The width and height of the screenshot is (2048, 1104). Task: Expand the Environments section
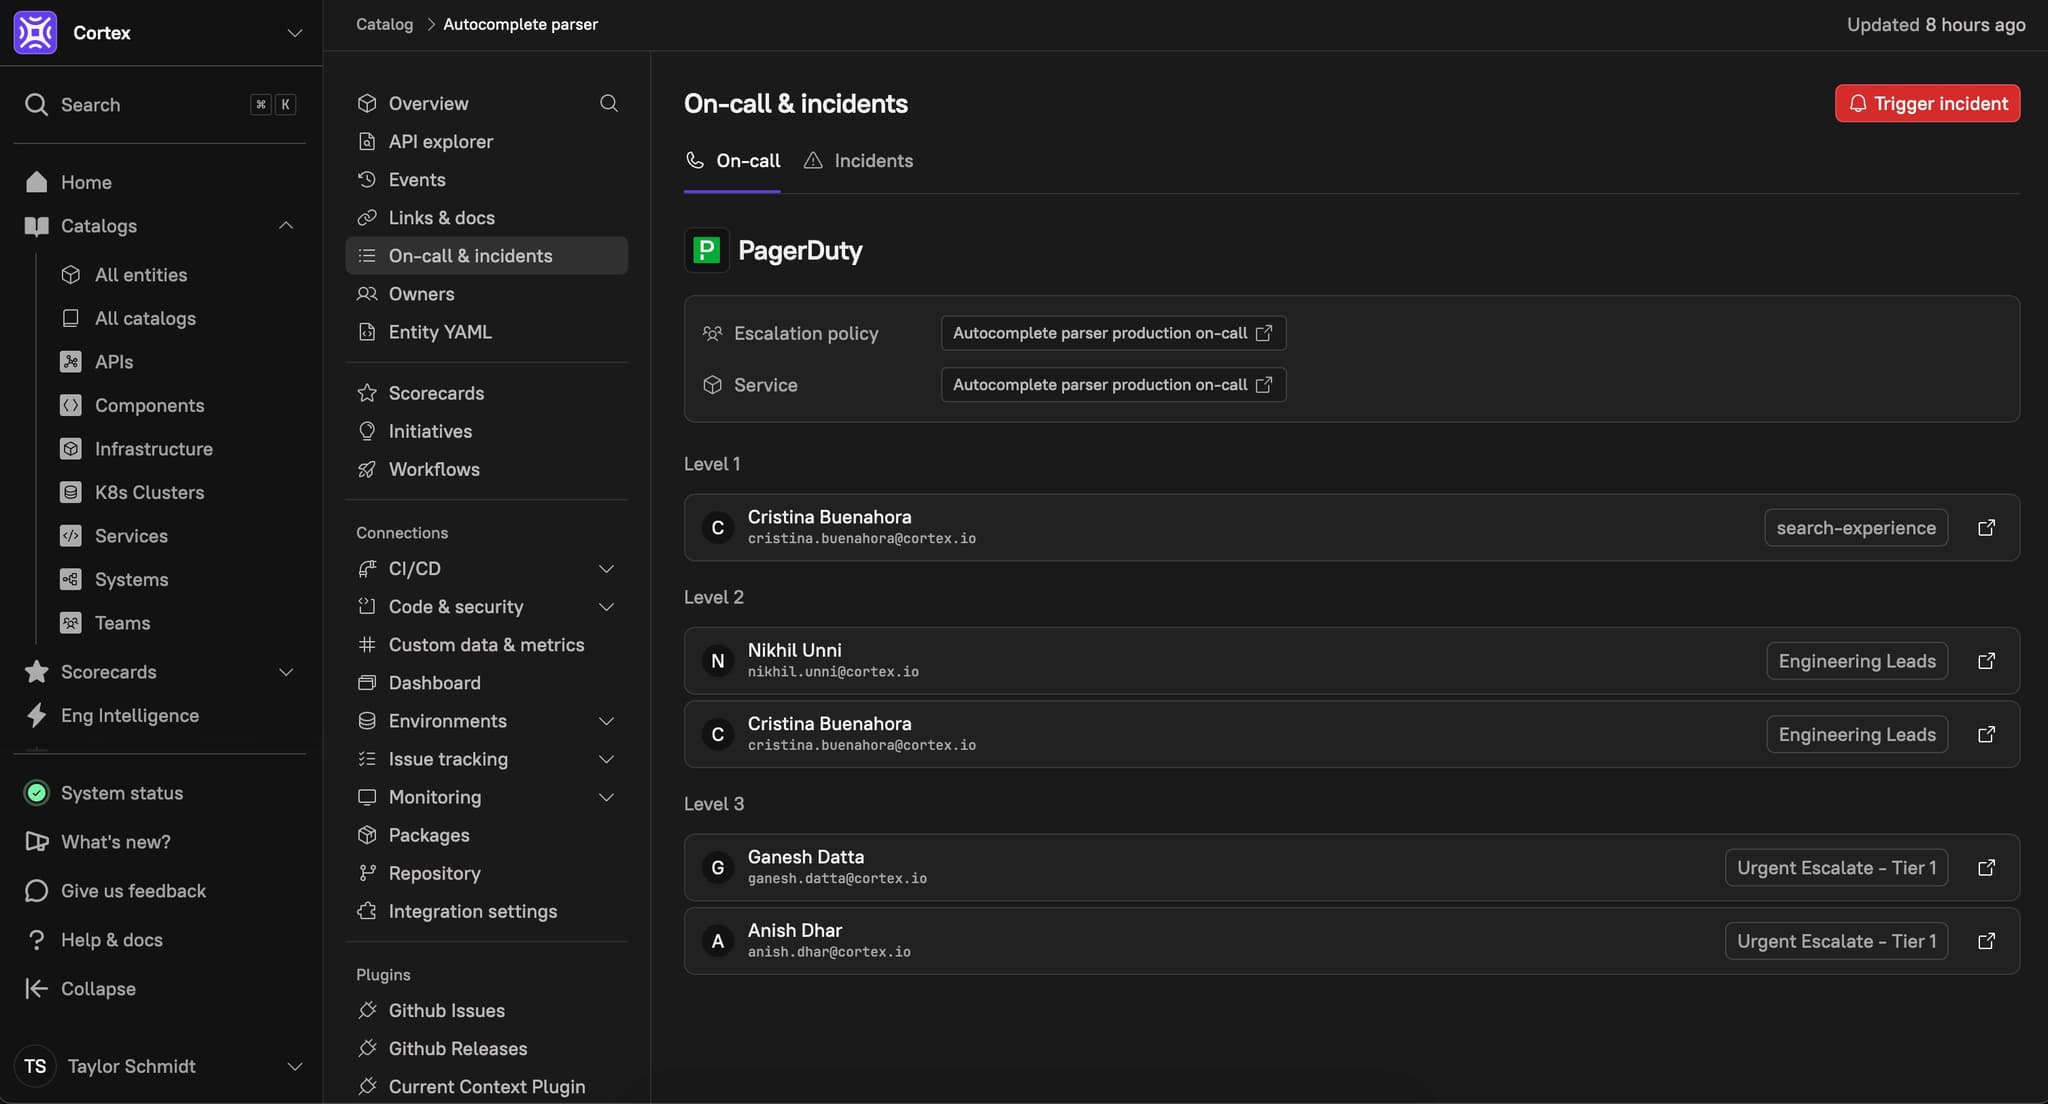point(606,721)
